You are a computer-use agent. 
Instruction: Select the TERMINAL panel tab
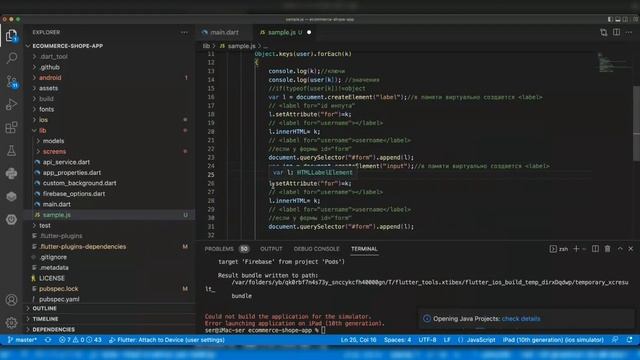[364, 249]
